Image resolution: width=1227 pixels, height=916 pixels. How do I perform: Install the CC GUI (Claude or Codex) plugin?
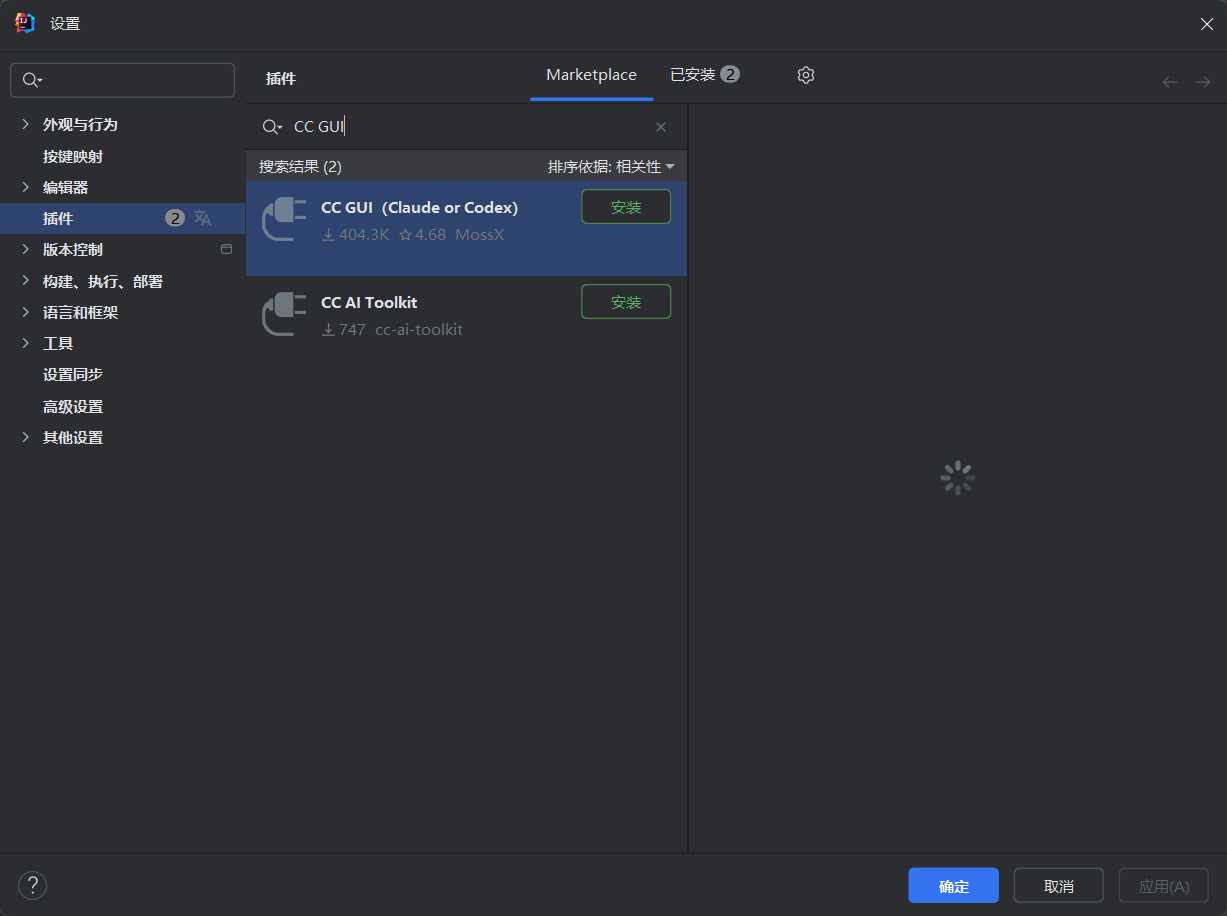pos(626,207)
